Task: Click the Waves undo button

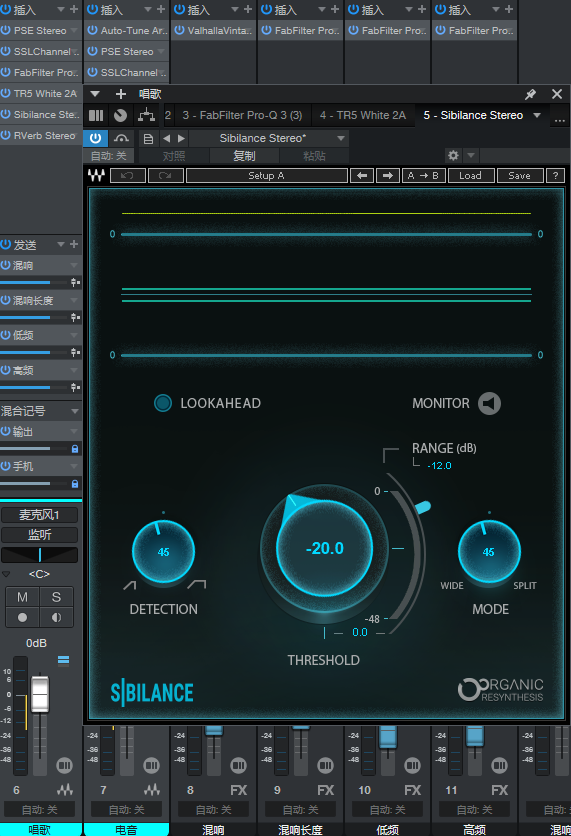Action: [127, 175]
